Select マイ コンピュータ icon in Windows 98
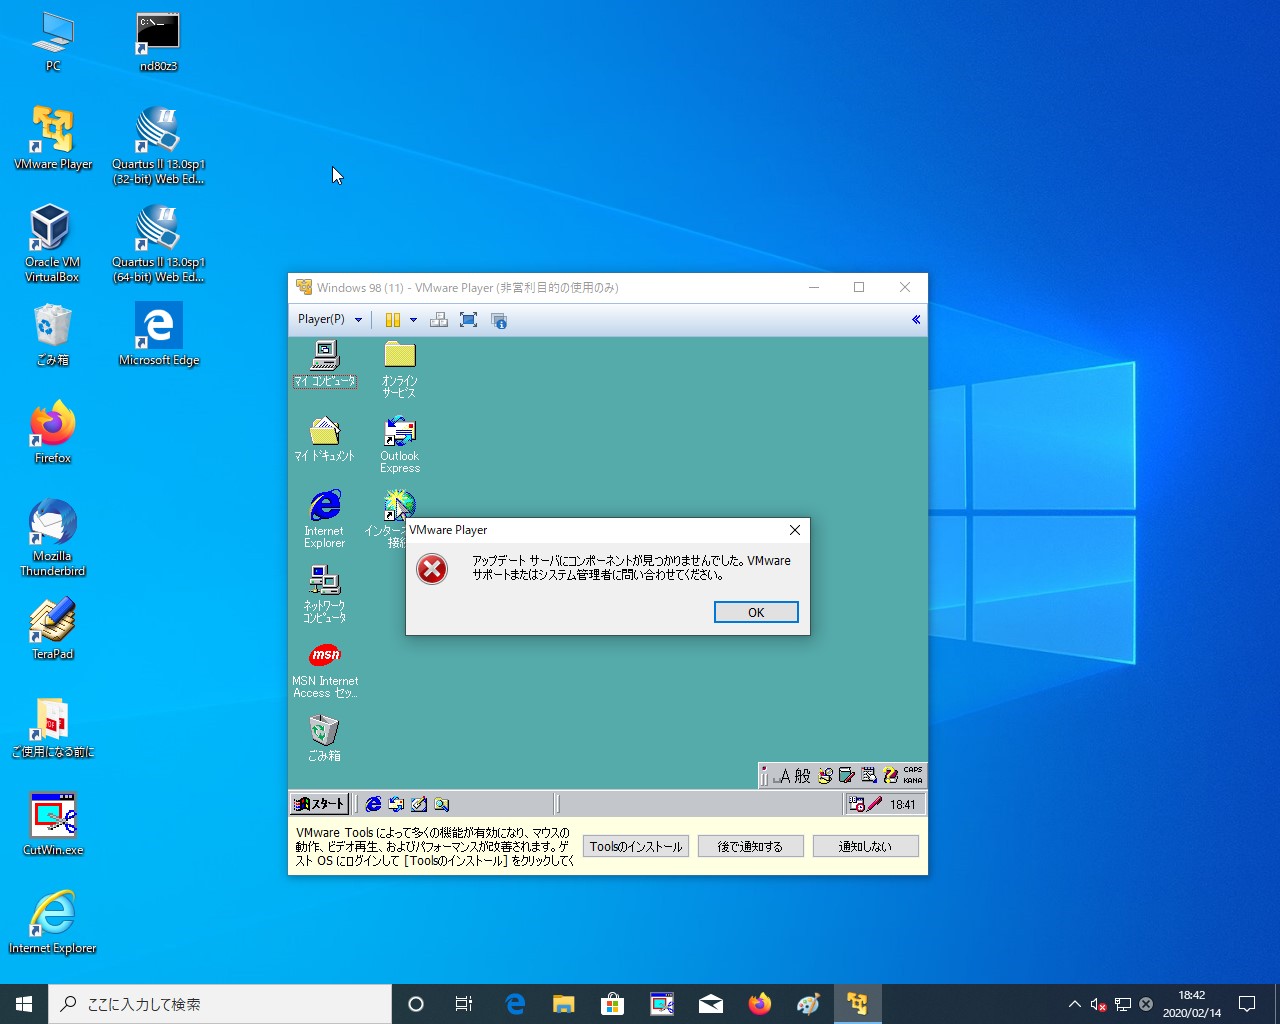The image size is (1280, 1024). [325, 364]
